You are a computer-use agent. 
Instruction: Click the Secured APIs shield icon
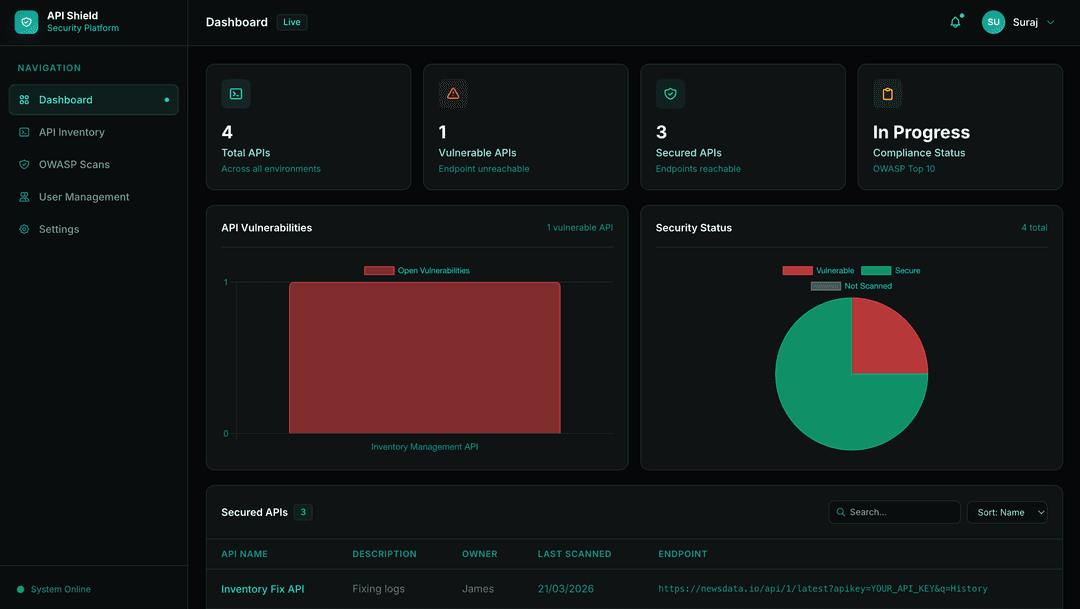tap(670, 93)
